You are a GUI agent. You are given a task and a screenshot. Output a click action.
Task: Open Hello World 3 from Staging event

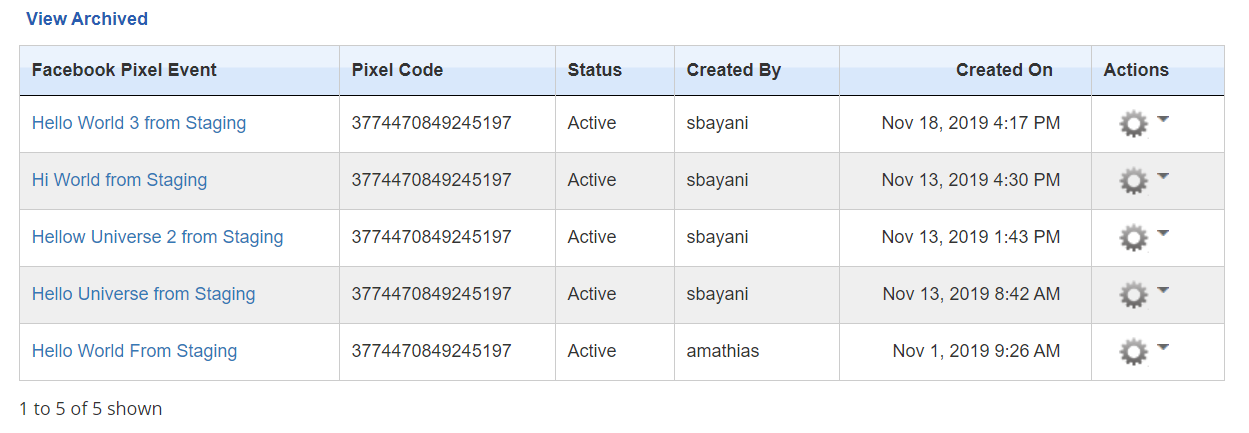point(139,123)
